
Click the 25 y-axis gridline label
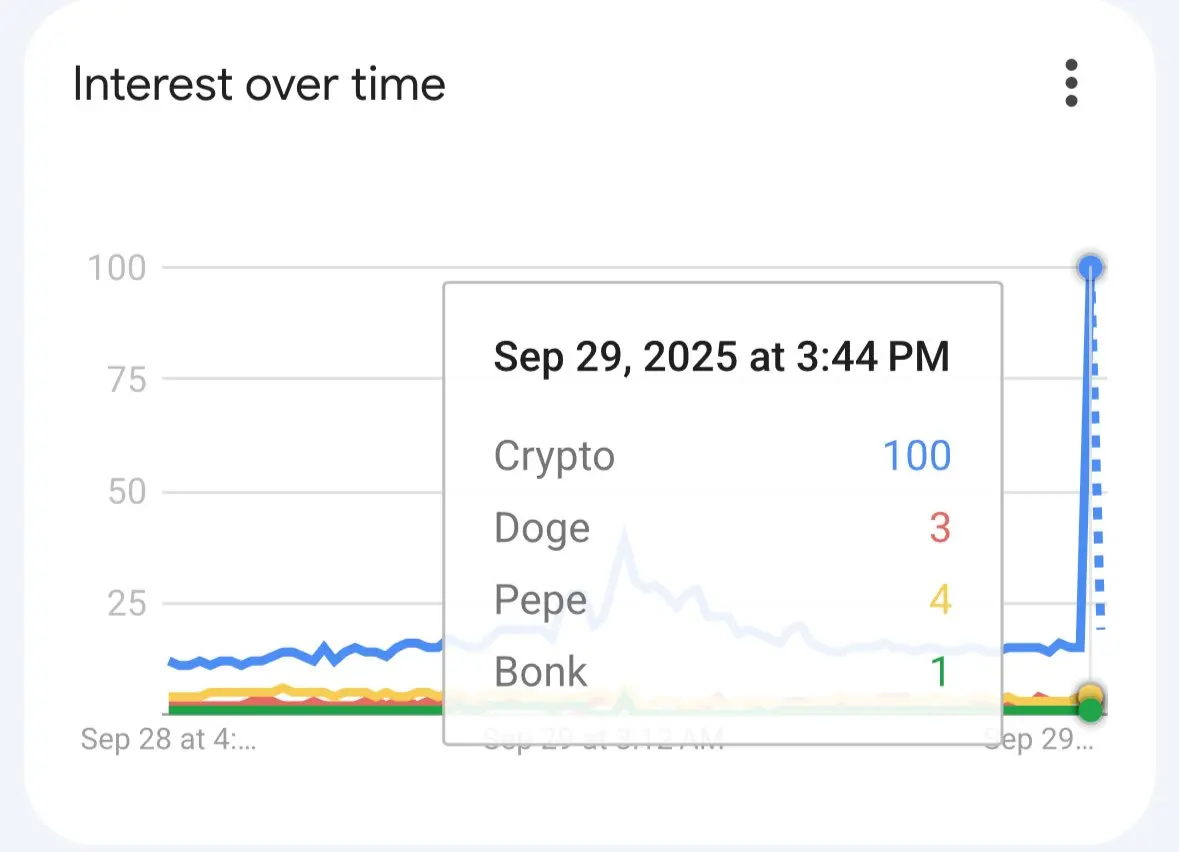127,603
